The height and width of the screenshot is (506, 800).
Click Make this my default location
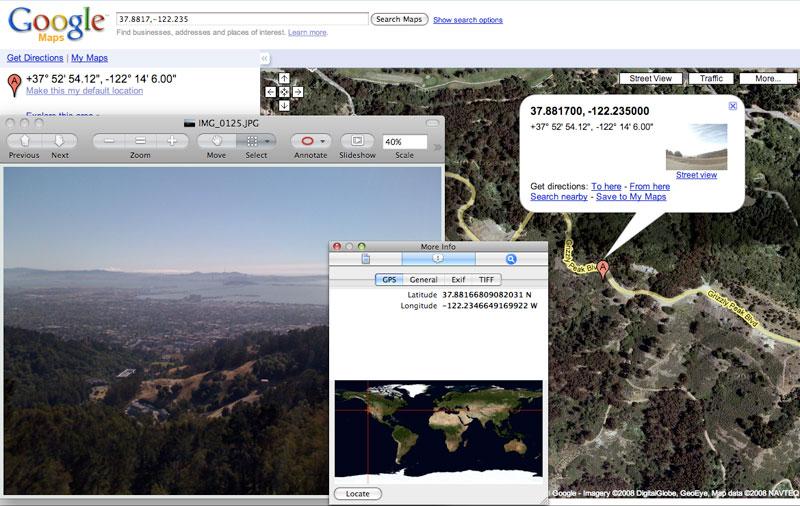pyautogui.click(x=84, y=91)
